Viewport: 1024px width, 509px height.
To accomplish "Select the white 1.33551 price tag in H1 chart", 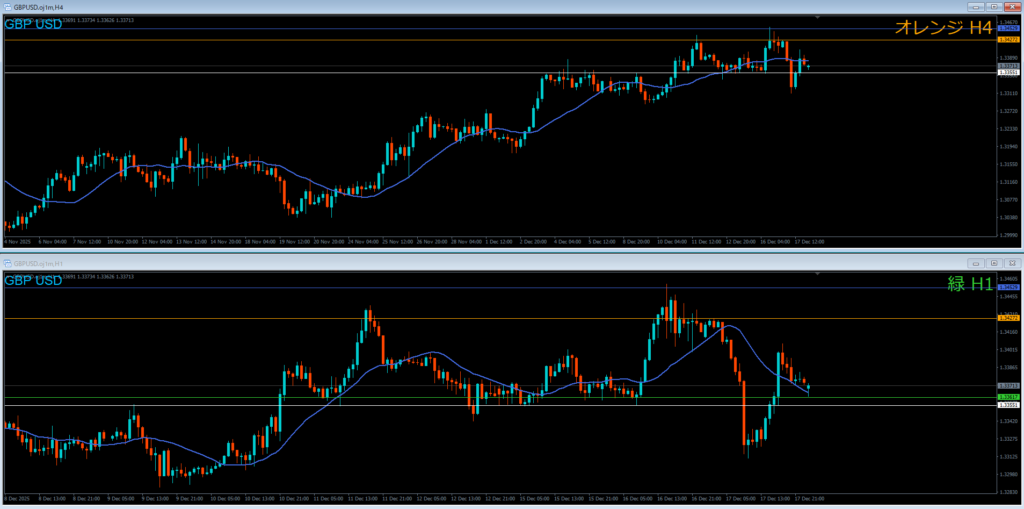I will coord(1008,405).
